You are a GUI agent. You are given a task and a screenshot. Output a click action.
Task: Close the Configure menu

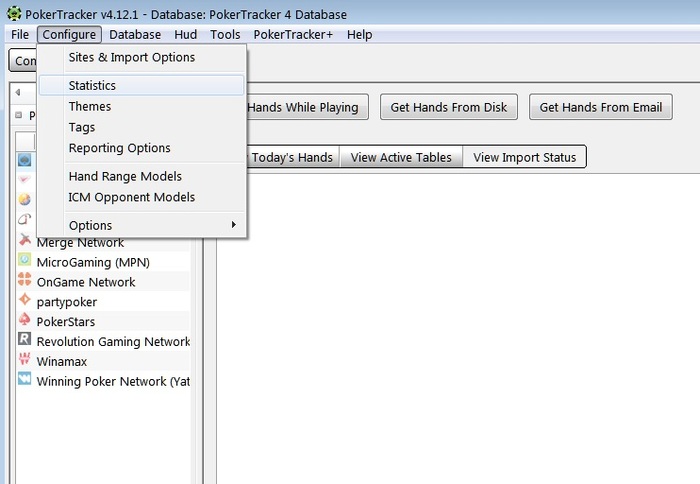tap(69, 34)
